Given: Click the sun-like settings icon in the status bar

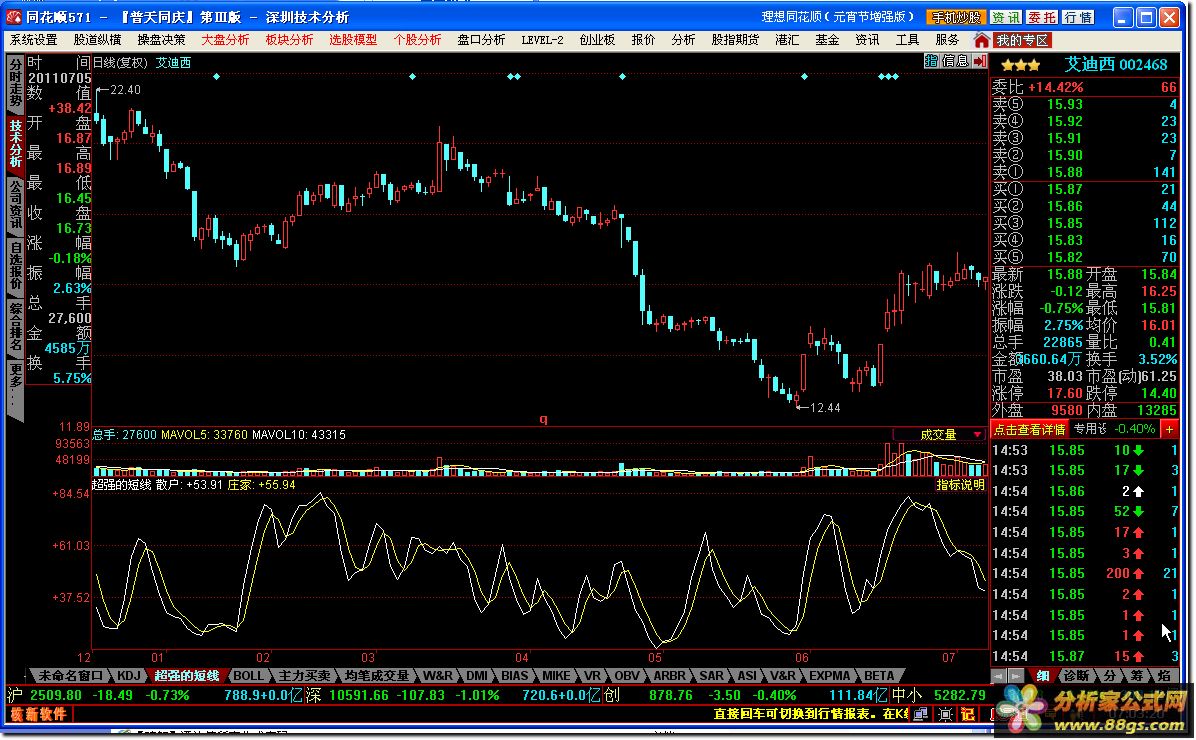Looking at the screenshot, I should [x=945, y=714].
